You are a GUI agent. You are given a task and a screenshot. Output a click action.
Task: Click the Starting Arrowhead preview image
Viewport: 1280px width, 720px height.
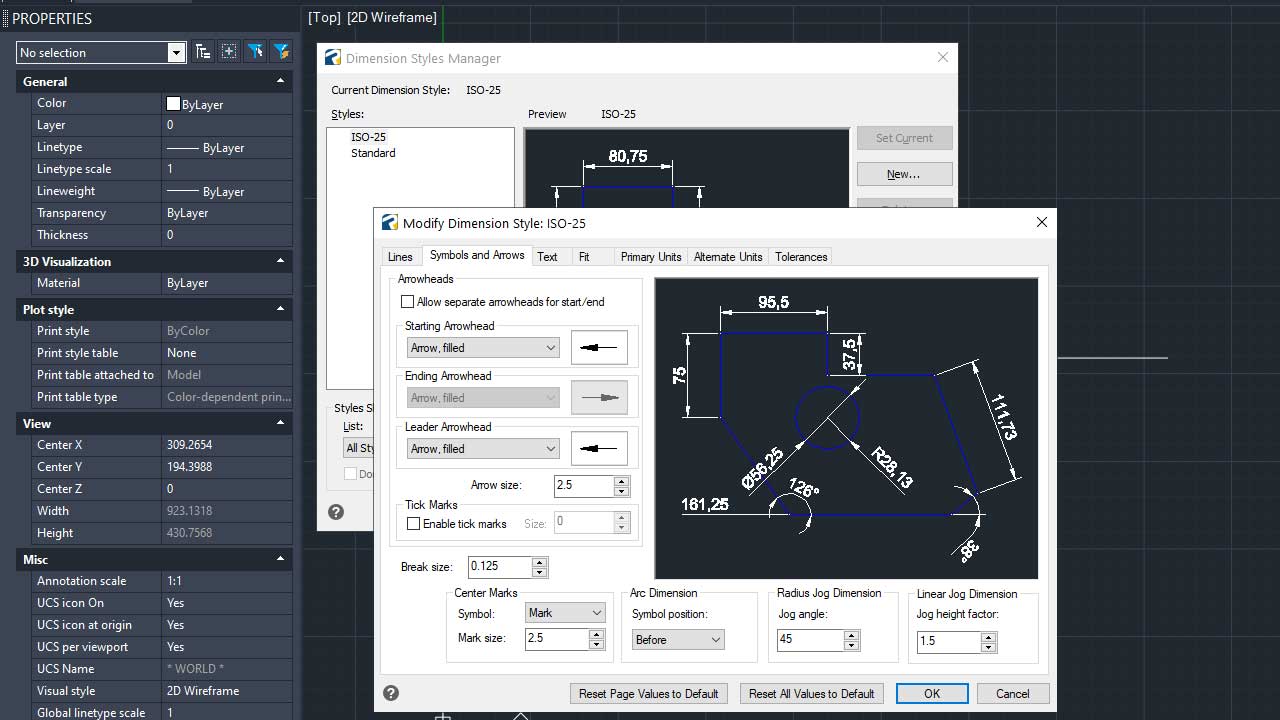(x=599, y=347)
